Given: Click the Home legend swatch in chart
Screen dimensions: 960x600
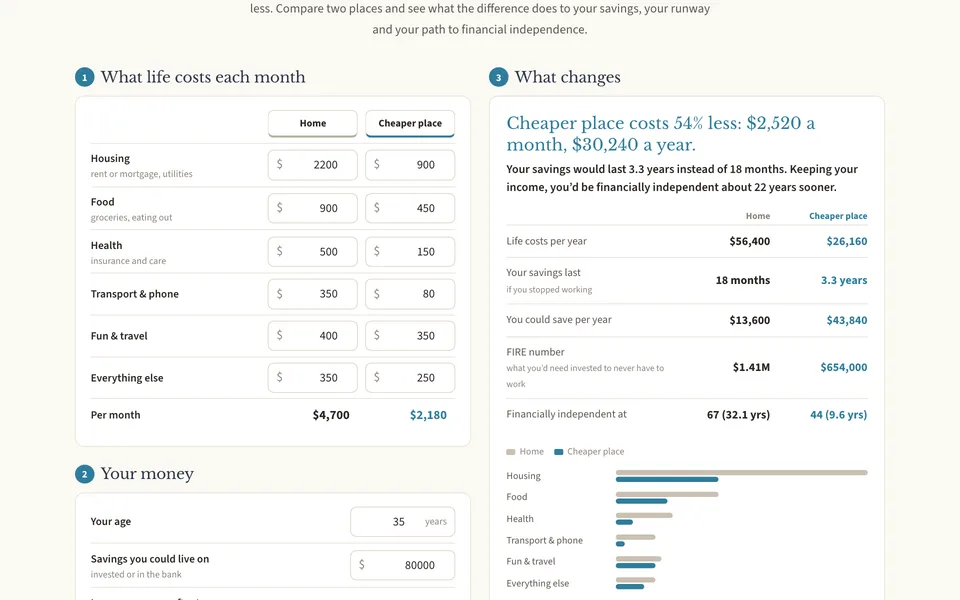Looking at the screenshot, I should point(511,452).
